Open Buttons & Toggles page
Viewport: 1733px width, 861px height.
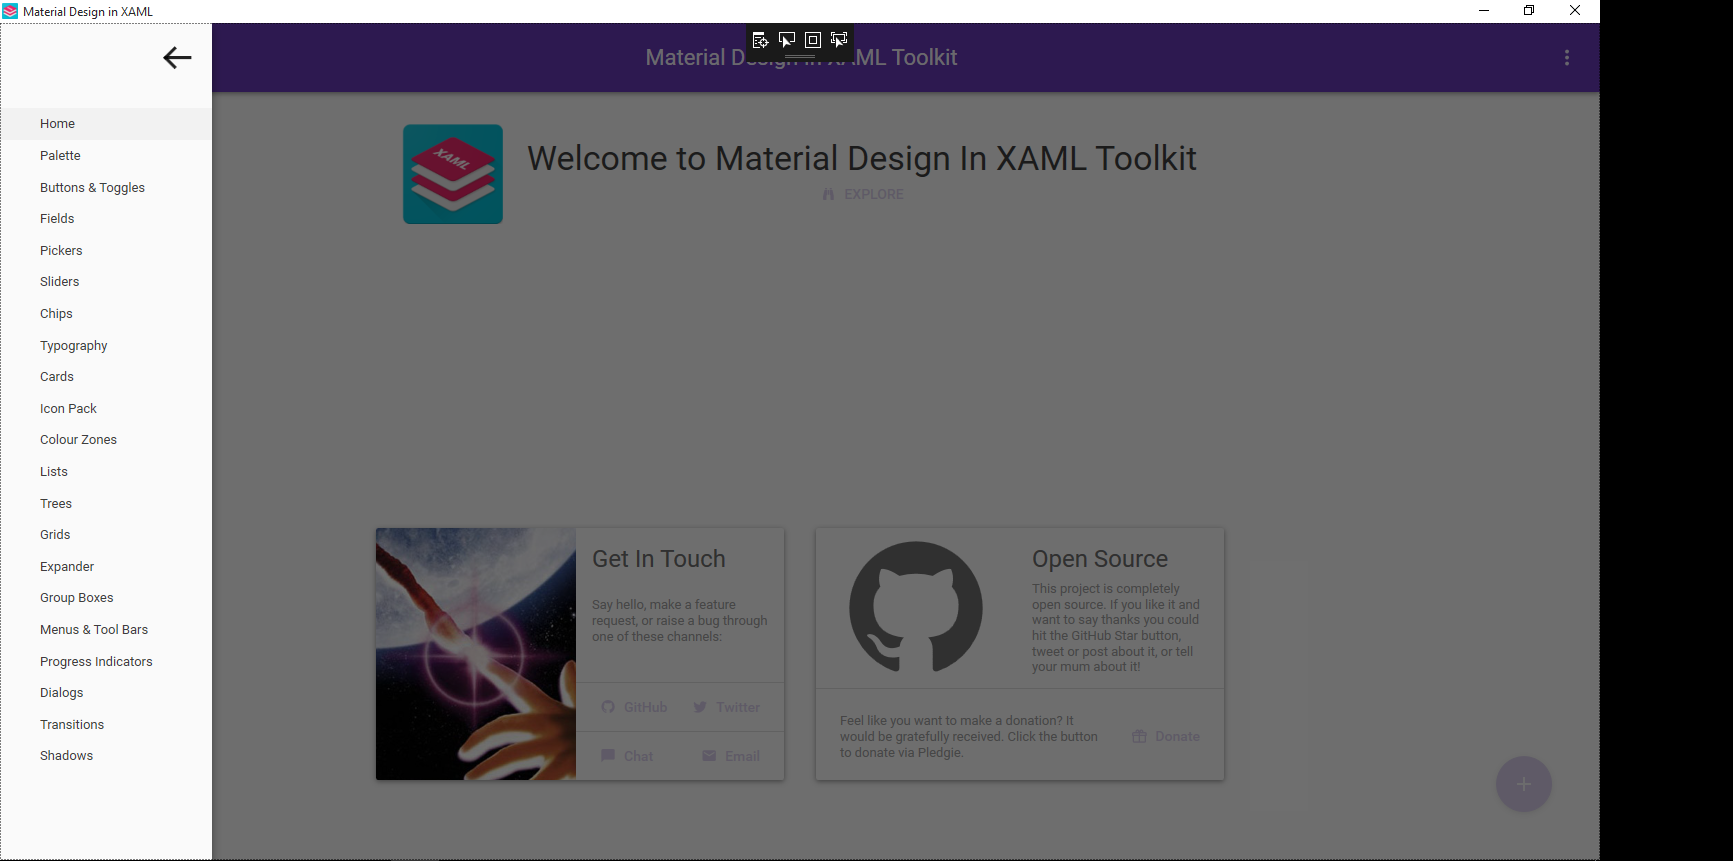106,187
